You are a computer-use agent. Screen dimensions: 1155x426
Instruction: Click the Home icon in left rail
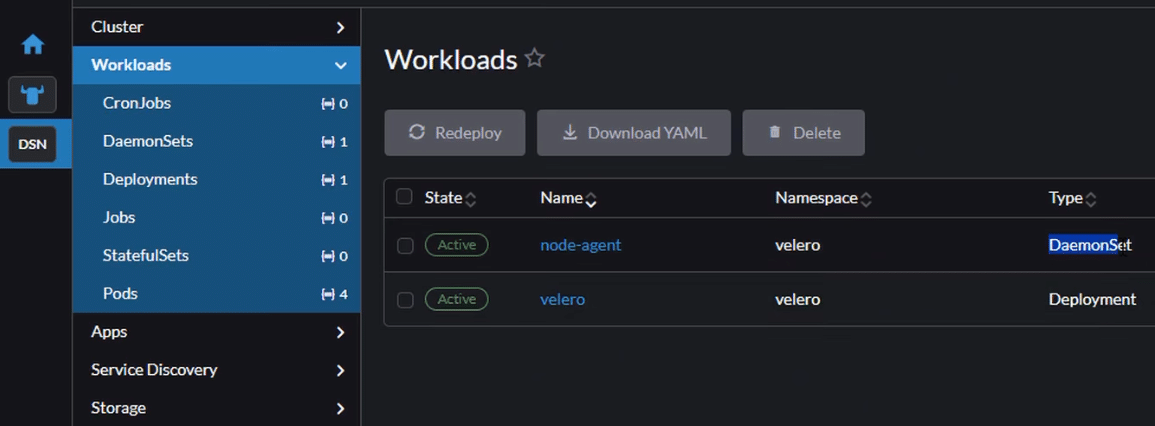33,45
